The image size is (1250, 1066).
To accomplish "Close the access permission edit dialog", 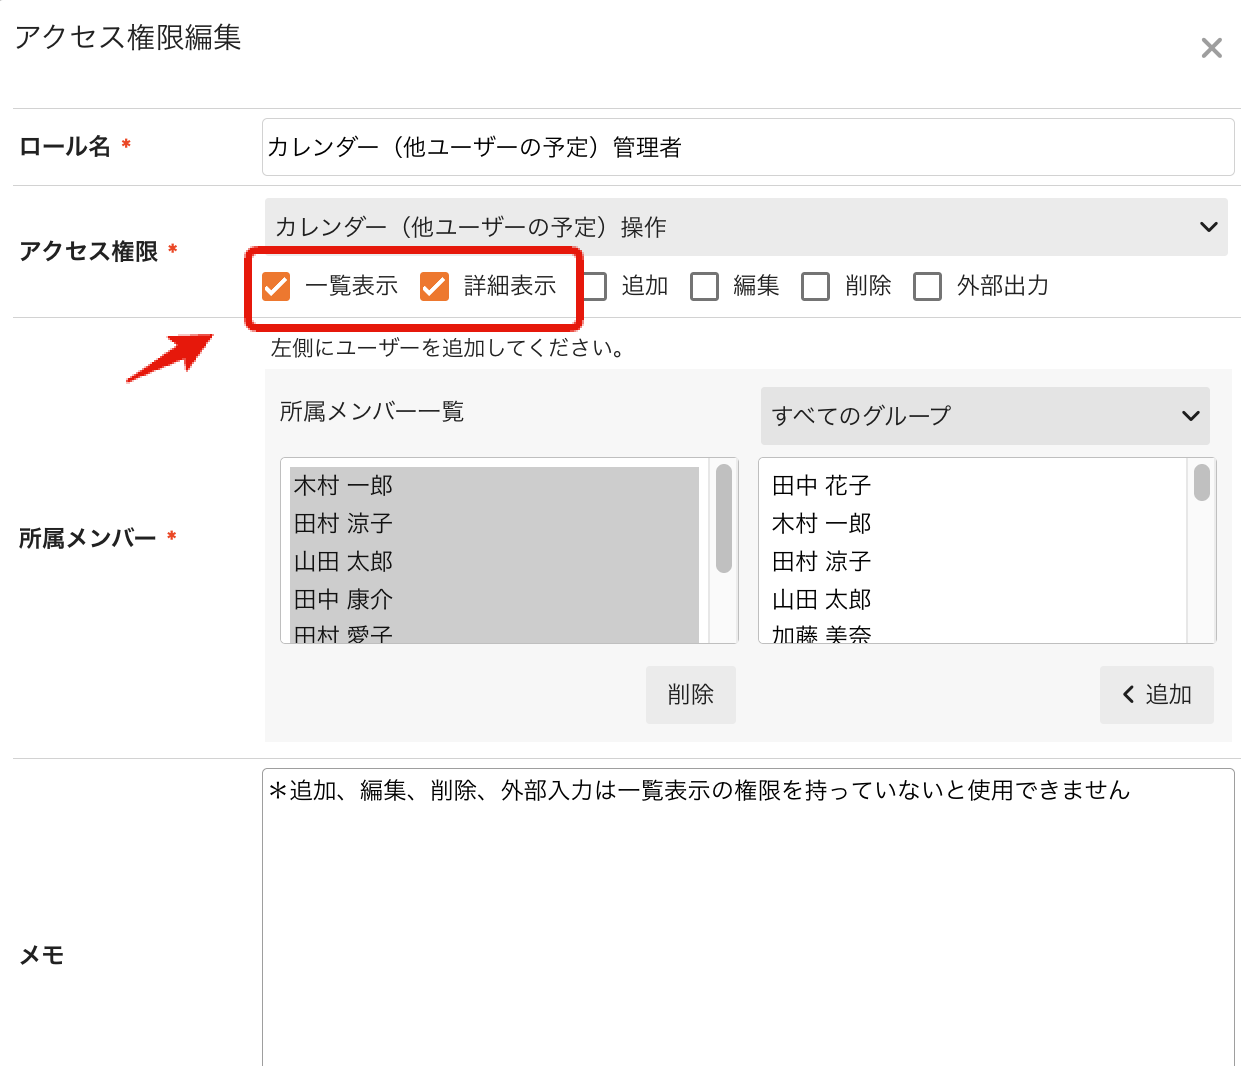I will [1211, 48].
